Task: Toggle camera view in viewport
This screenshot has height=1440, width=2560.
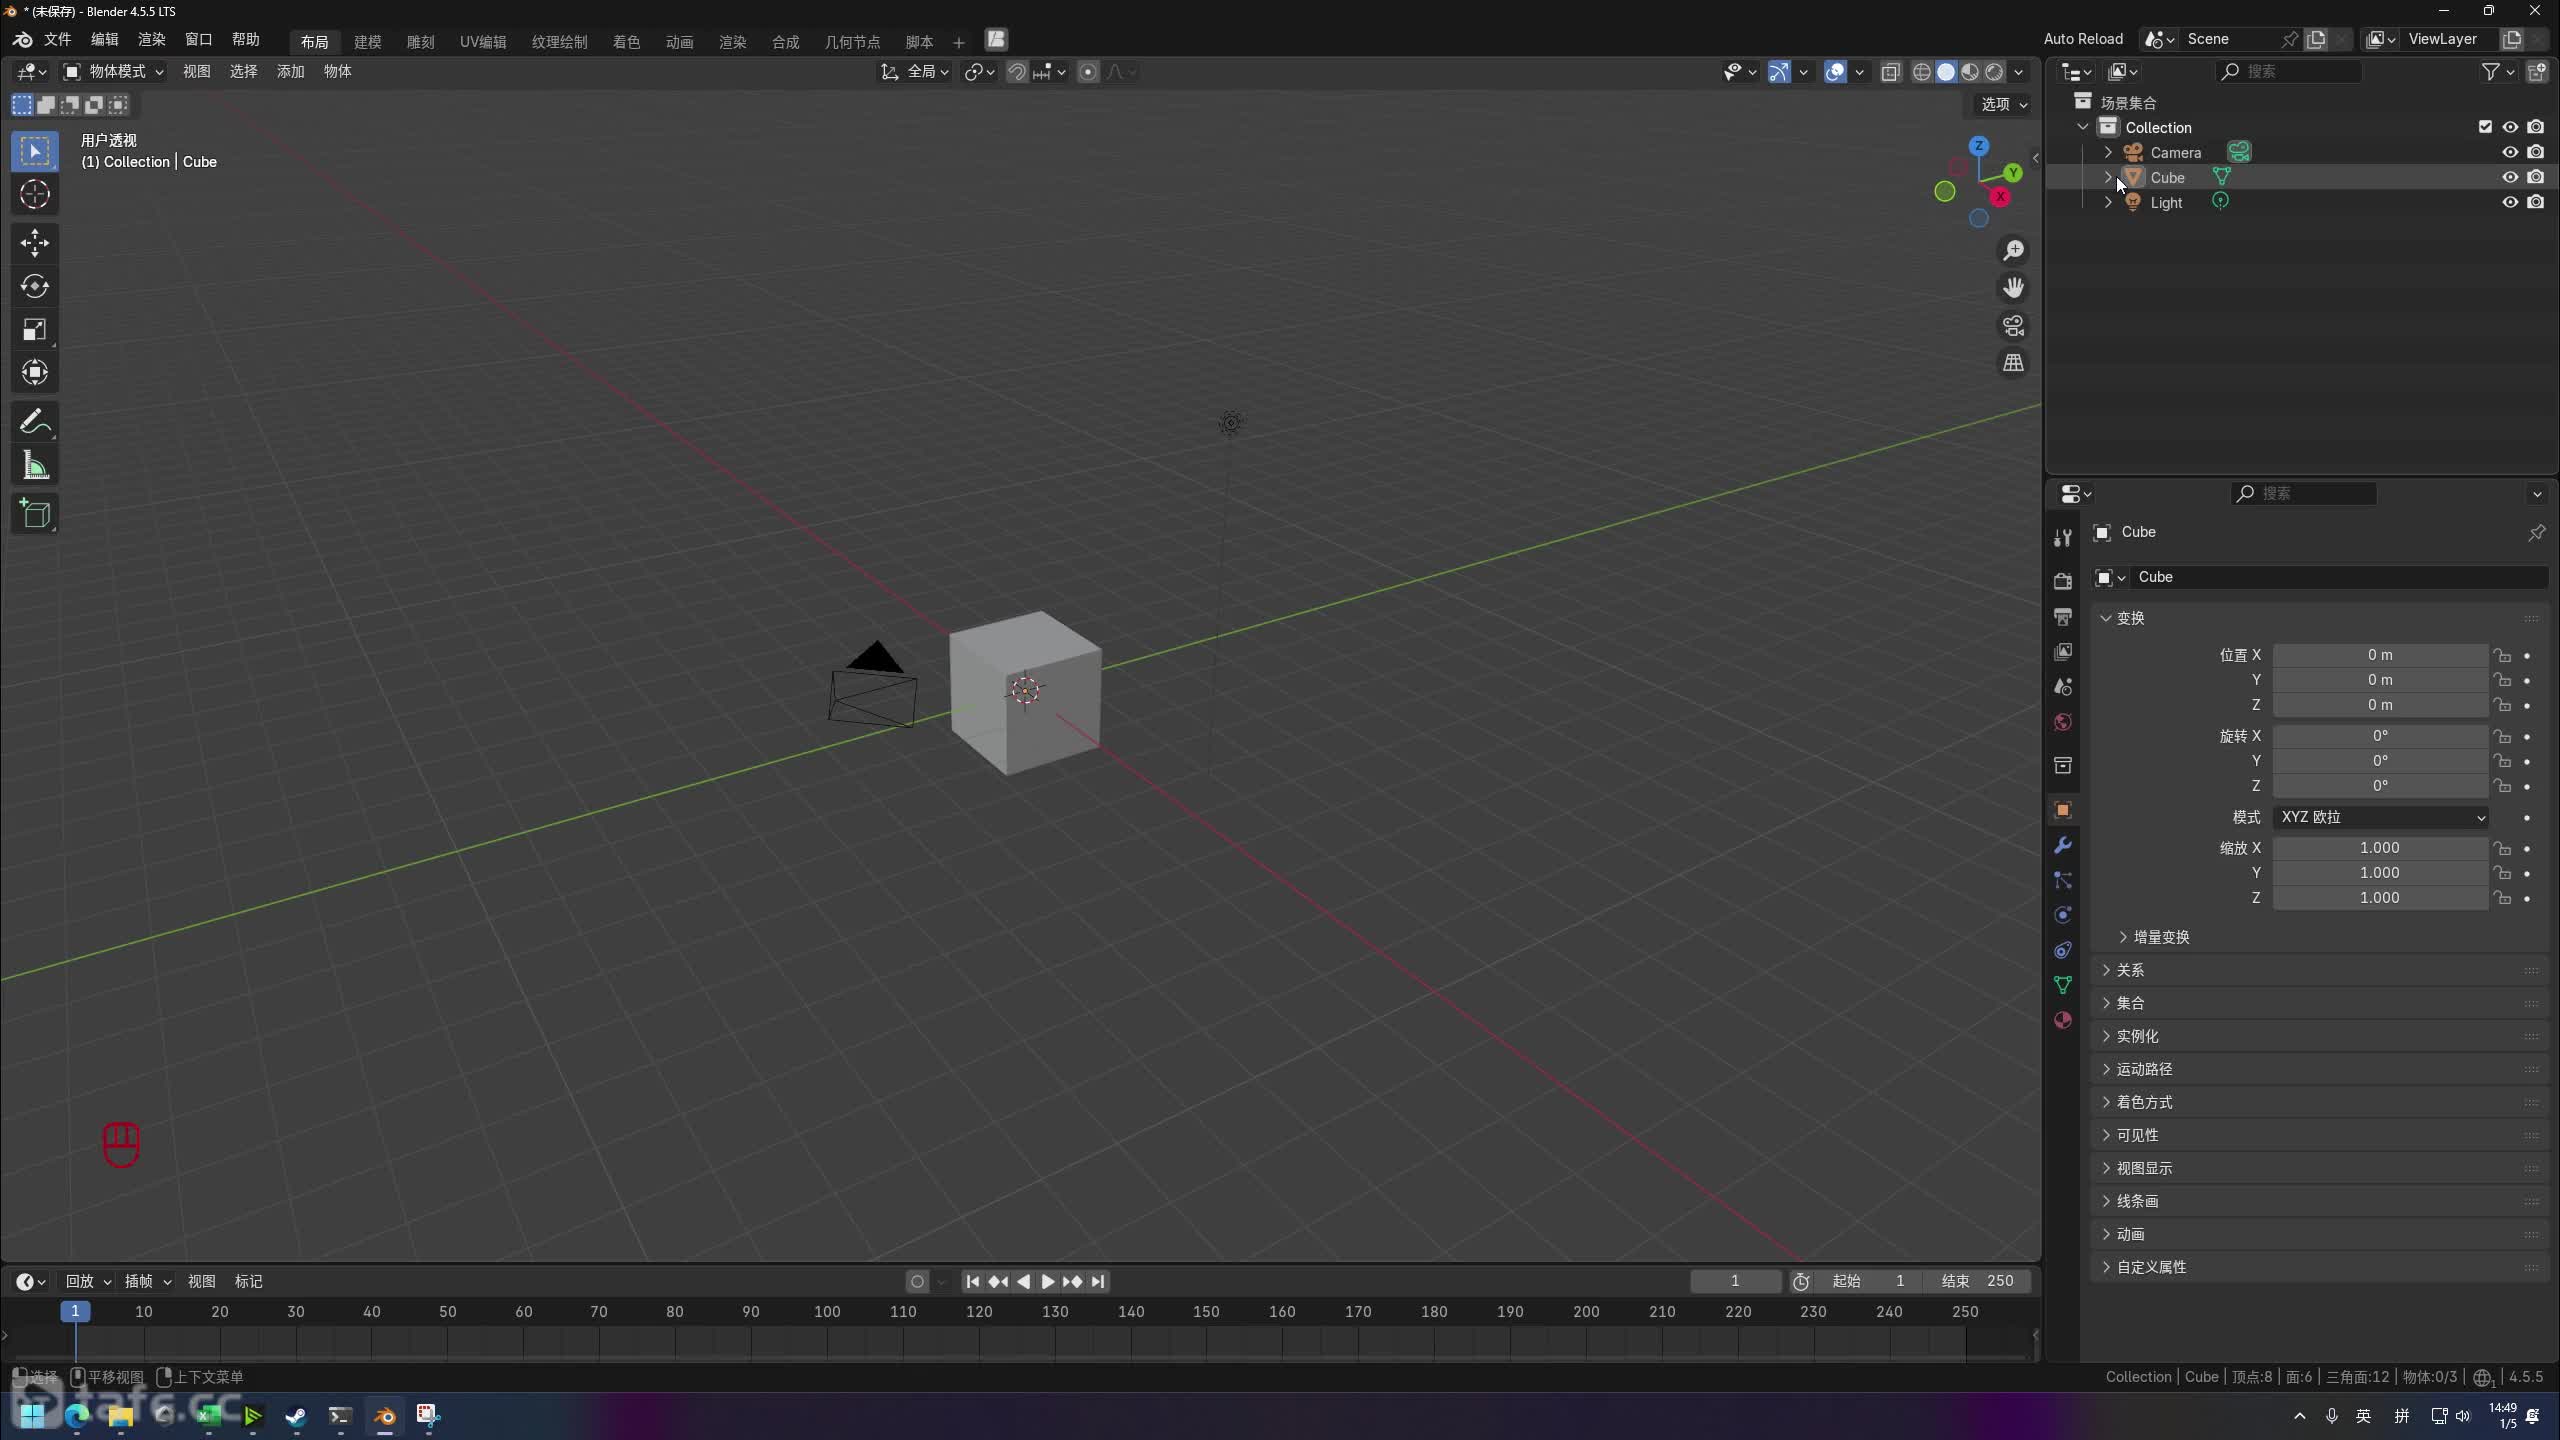Action: point(2013,326)
